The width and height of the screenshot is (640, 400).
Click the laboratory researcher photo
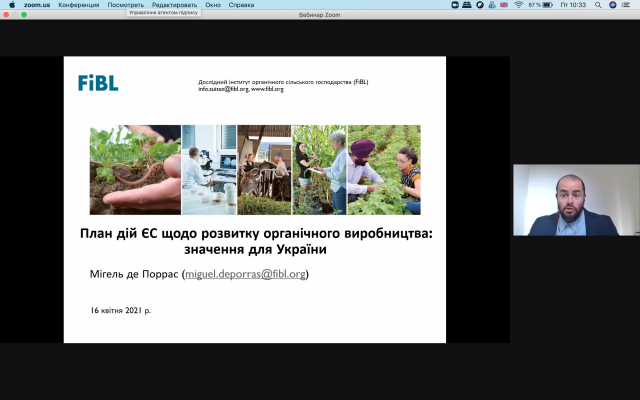[209, 170]
